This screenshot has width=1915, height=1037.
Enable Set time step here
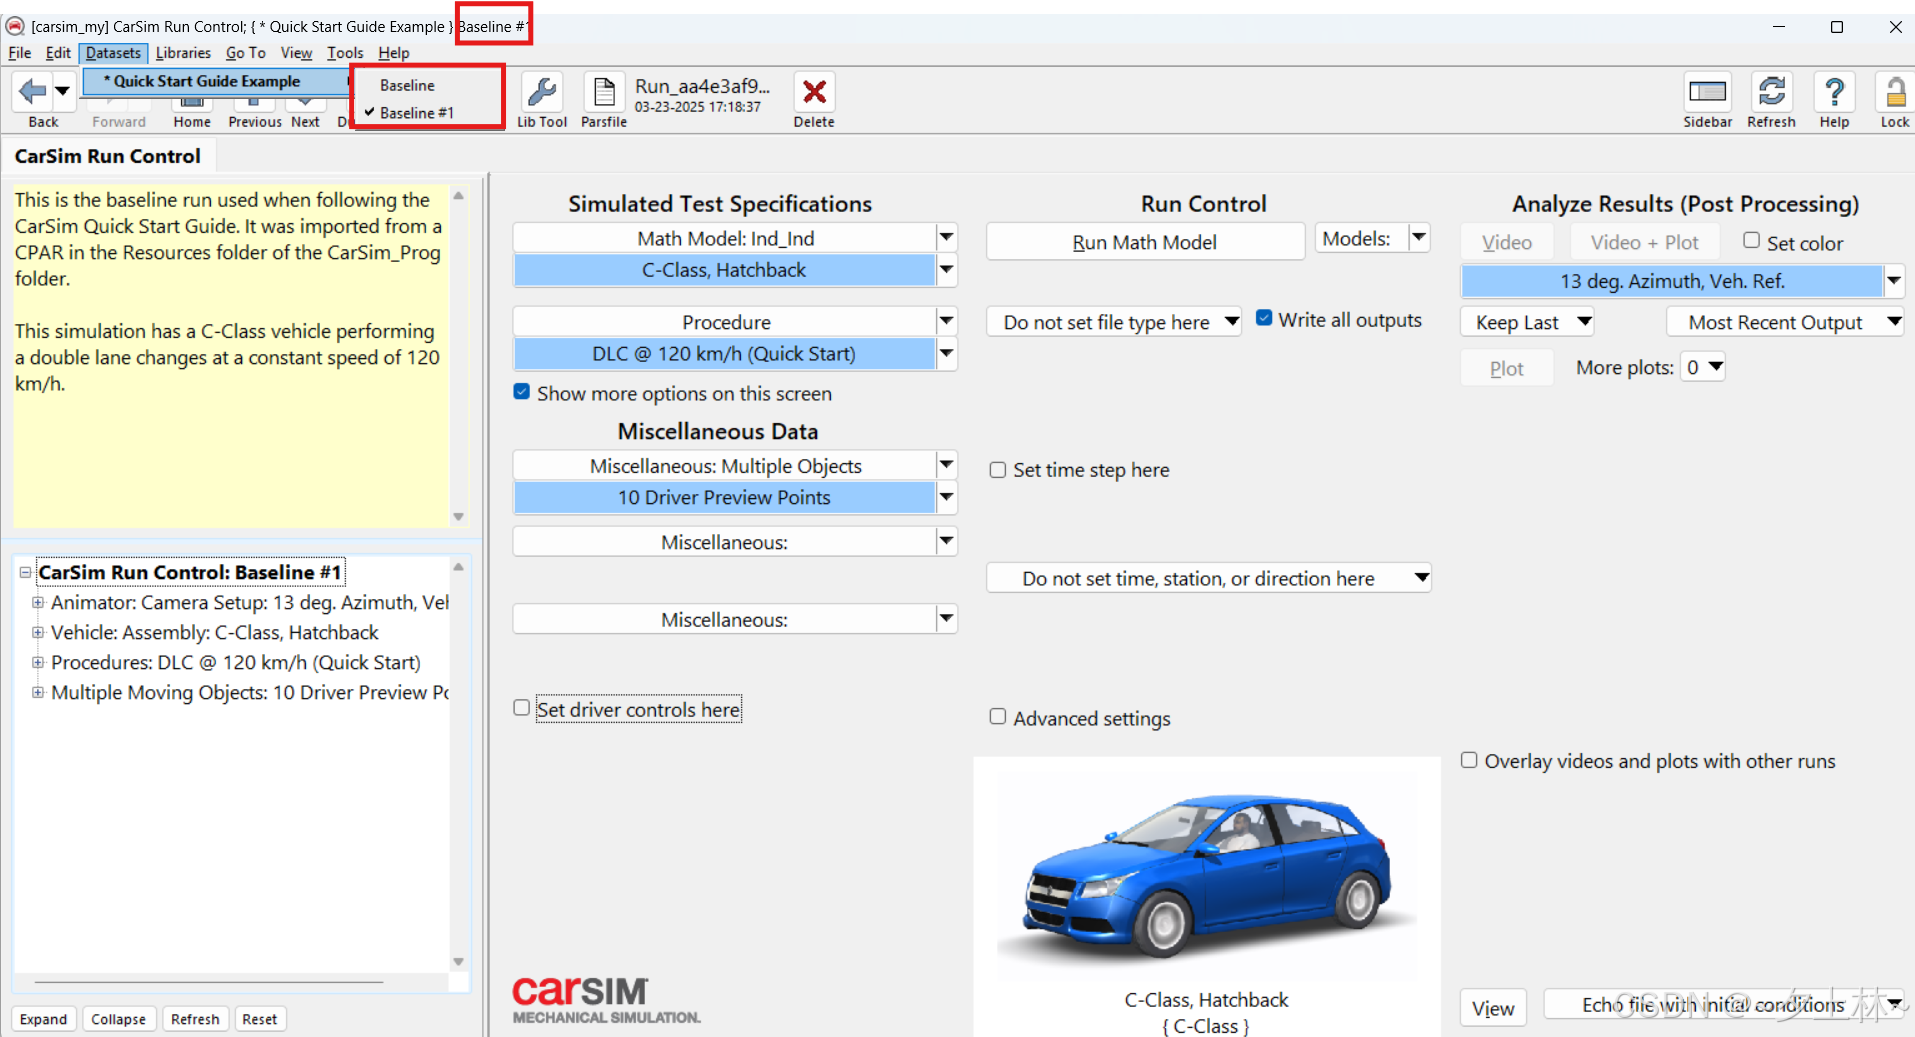coord(997,470)
